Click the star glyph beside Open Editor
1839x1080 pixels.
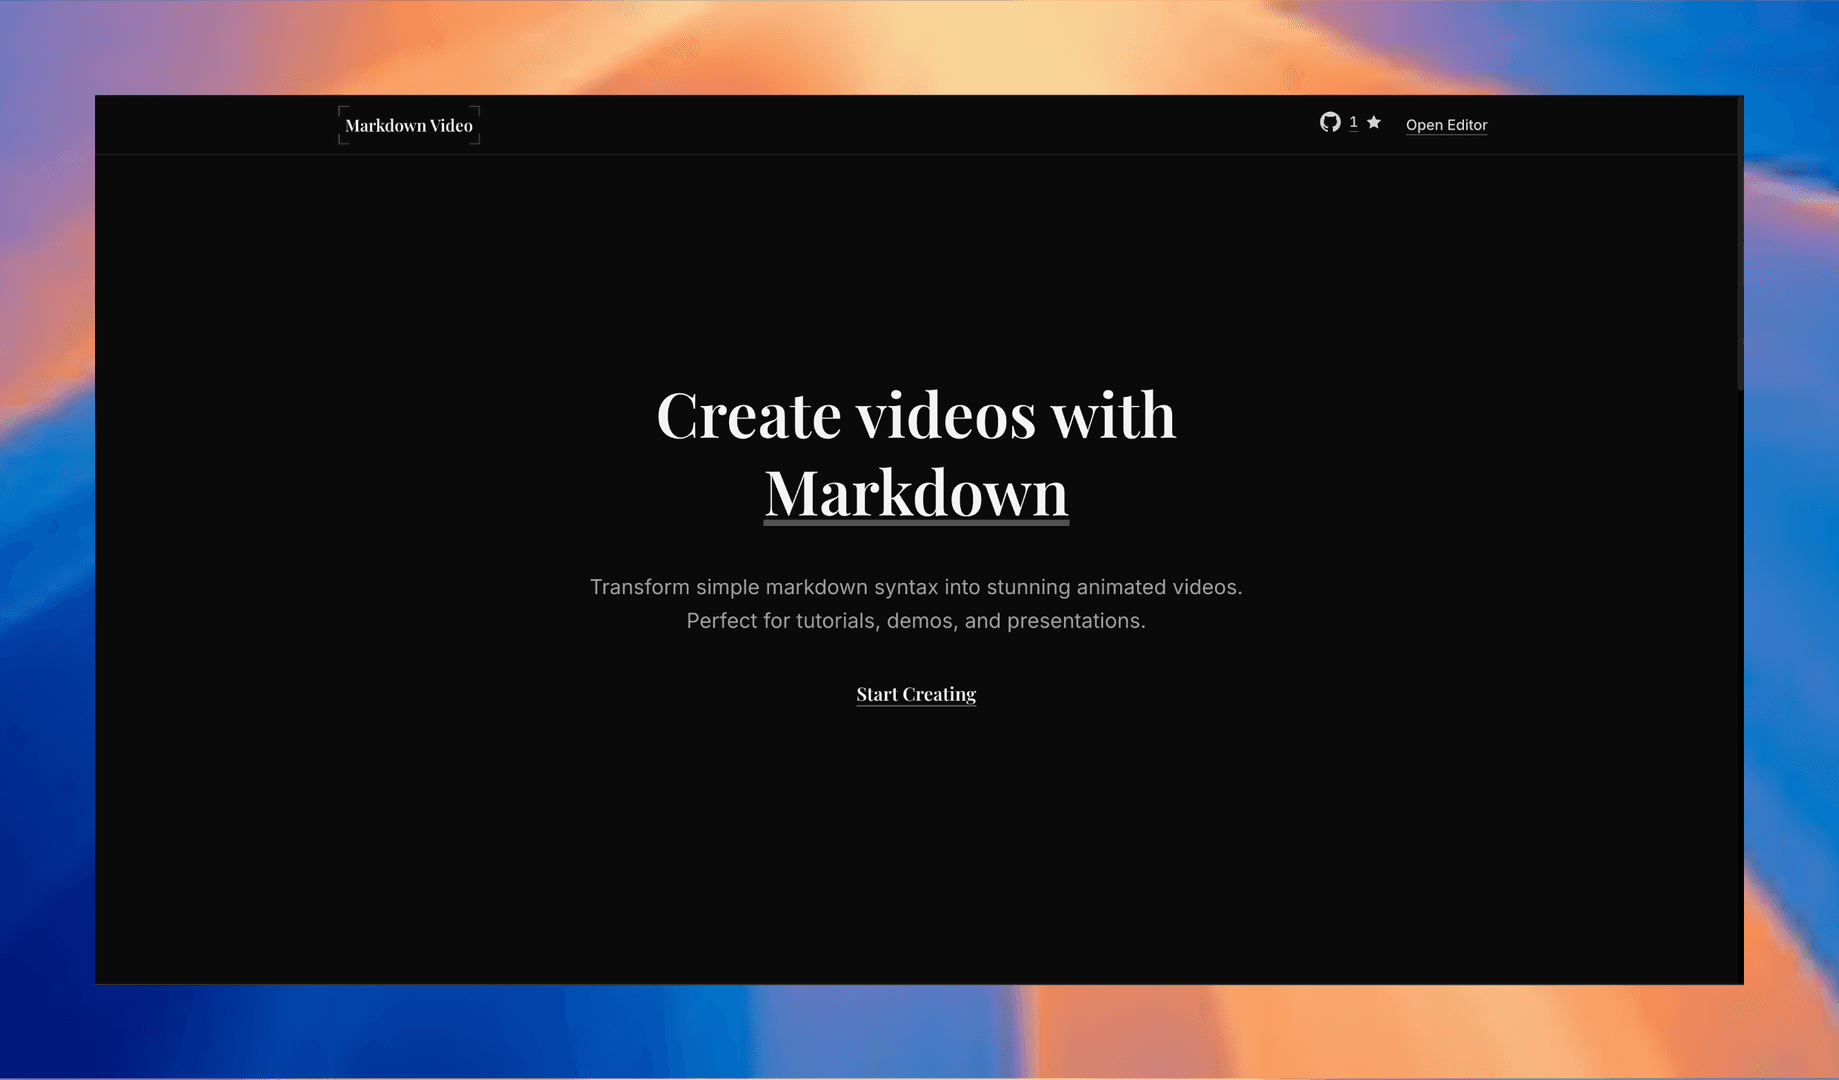click(x=1374, y=122)
